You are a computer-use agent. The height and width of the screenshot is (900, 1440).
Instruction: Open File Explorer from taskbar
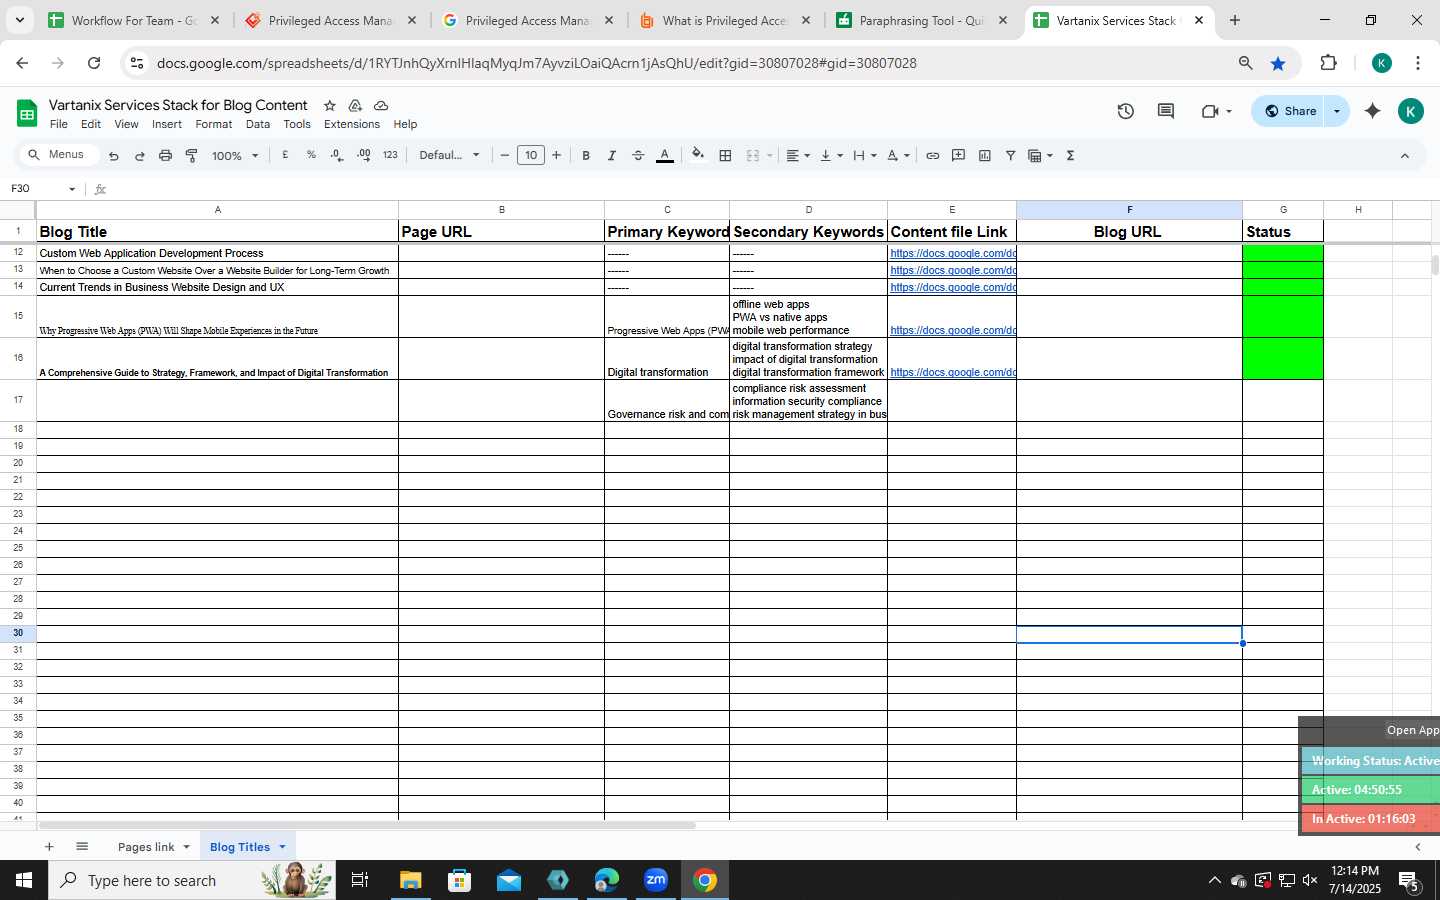(x=410, y=880)
